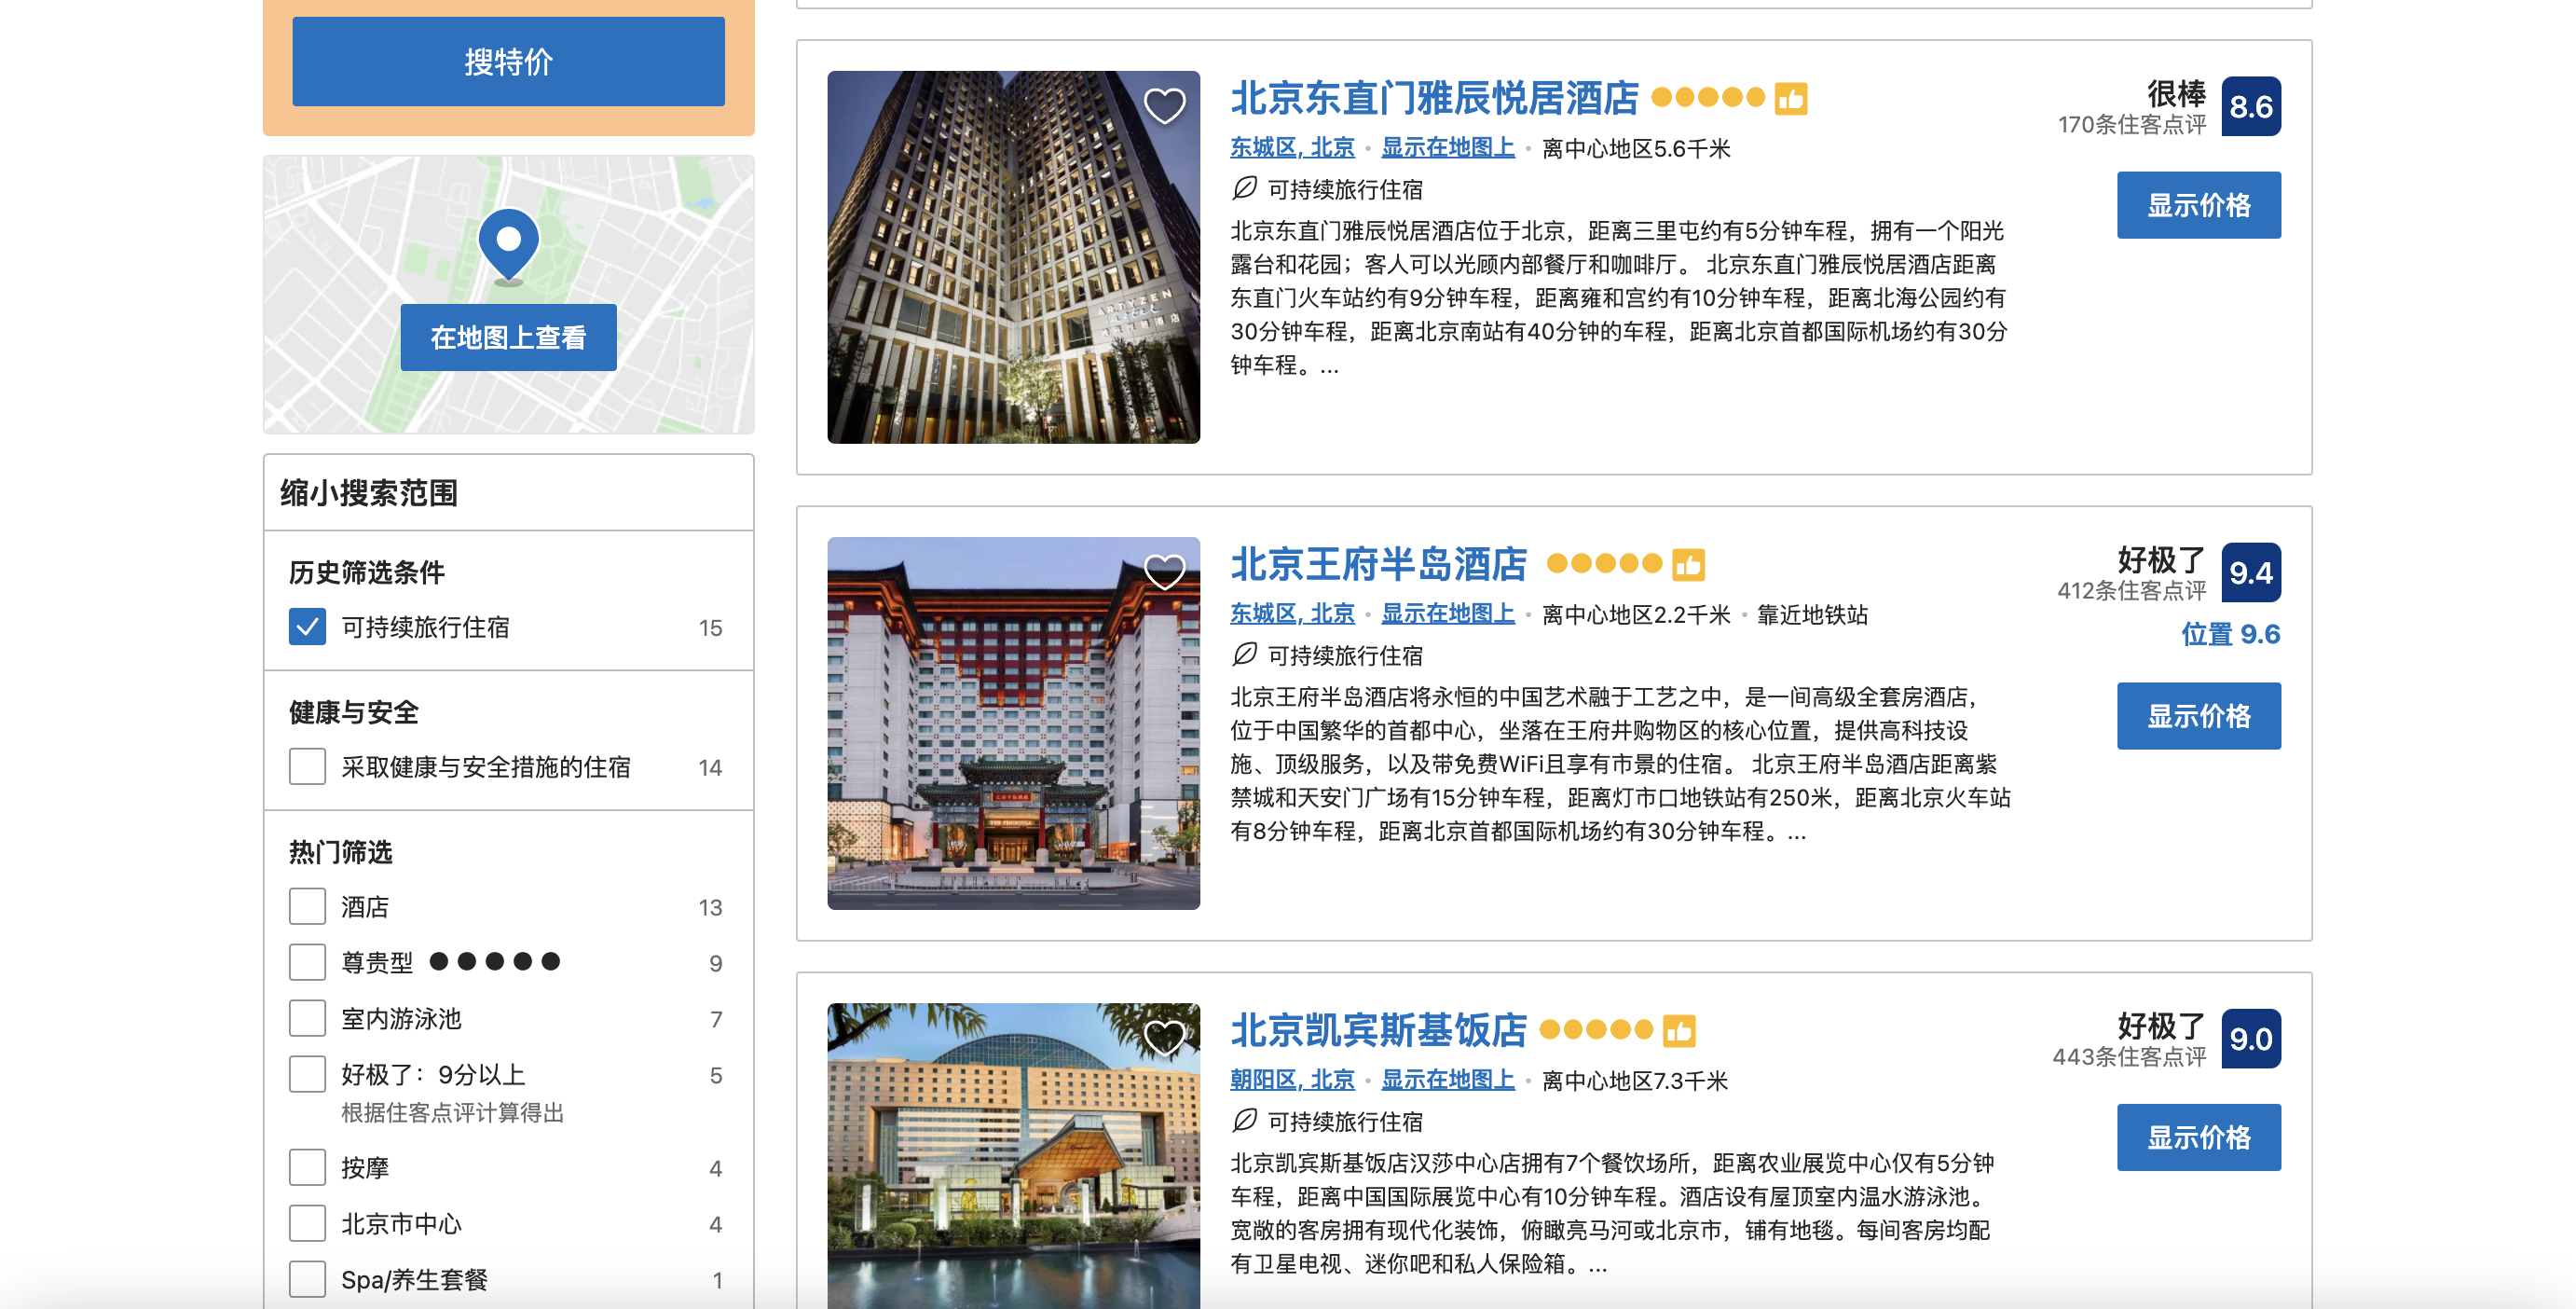
Task: Click sustainable leaf icon under 北京凯宾斯基饭店
Action: [x=1244, y=1120]
